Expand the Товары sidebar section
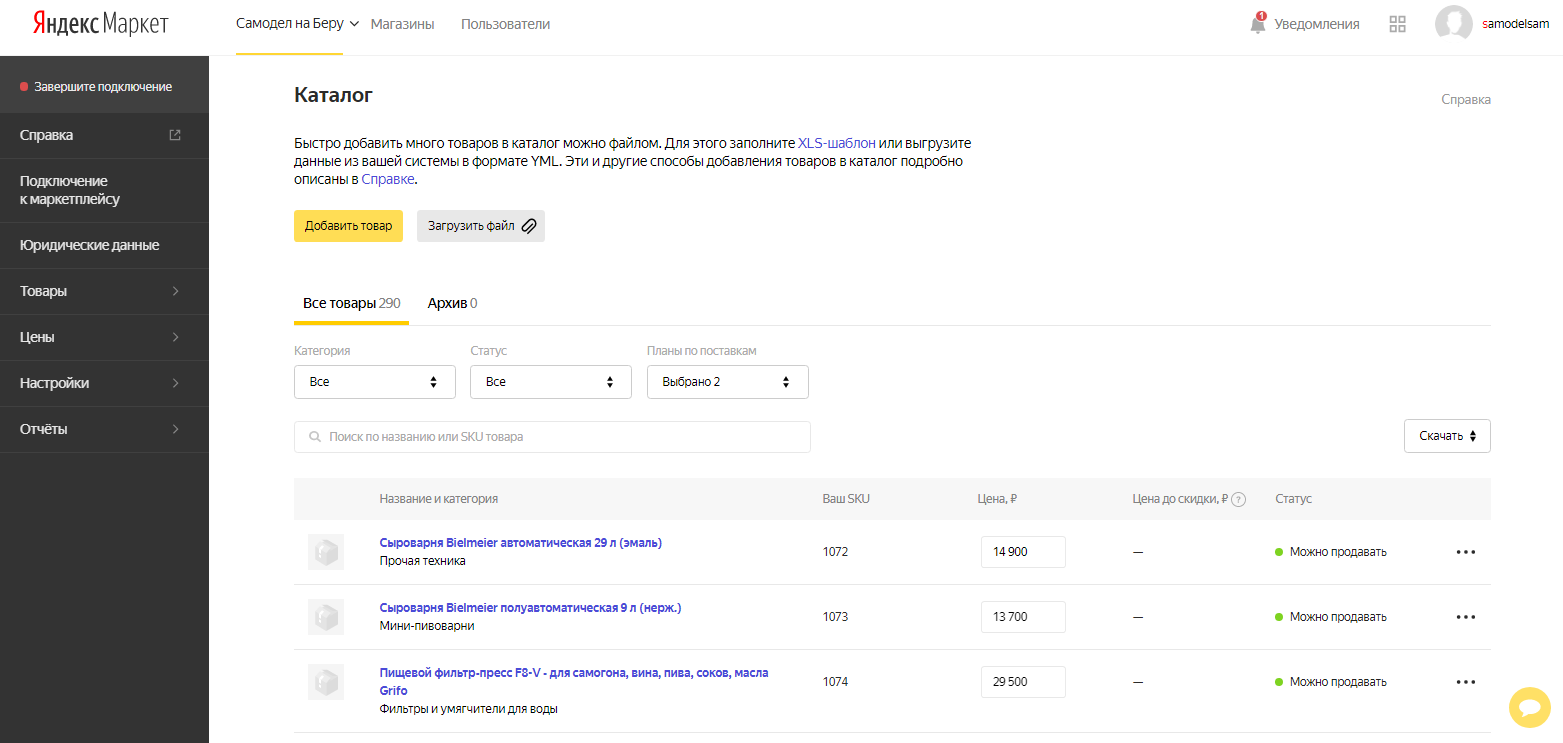Viewport: 1563px width, 743px height. [x=104, y=291]
